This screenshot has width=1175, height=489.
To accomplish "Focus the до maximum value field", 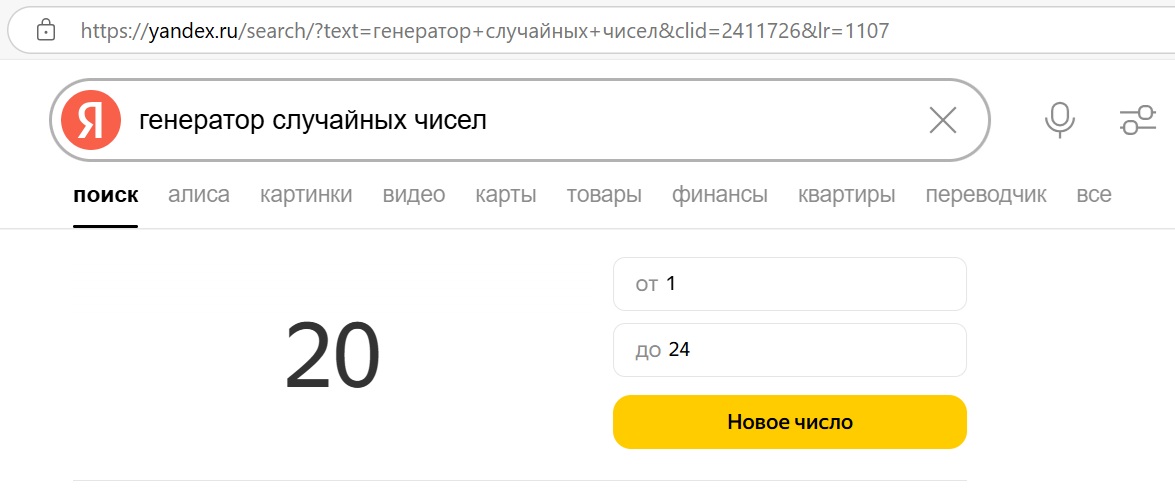I will [x=790, y=350].
